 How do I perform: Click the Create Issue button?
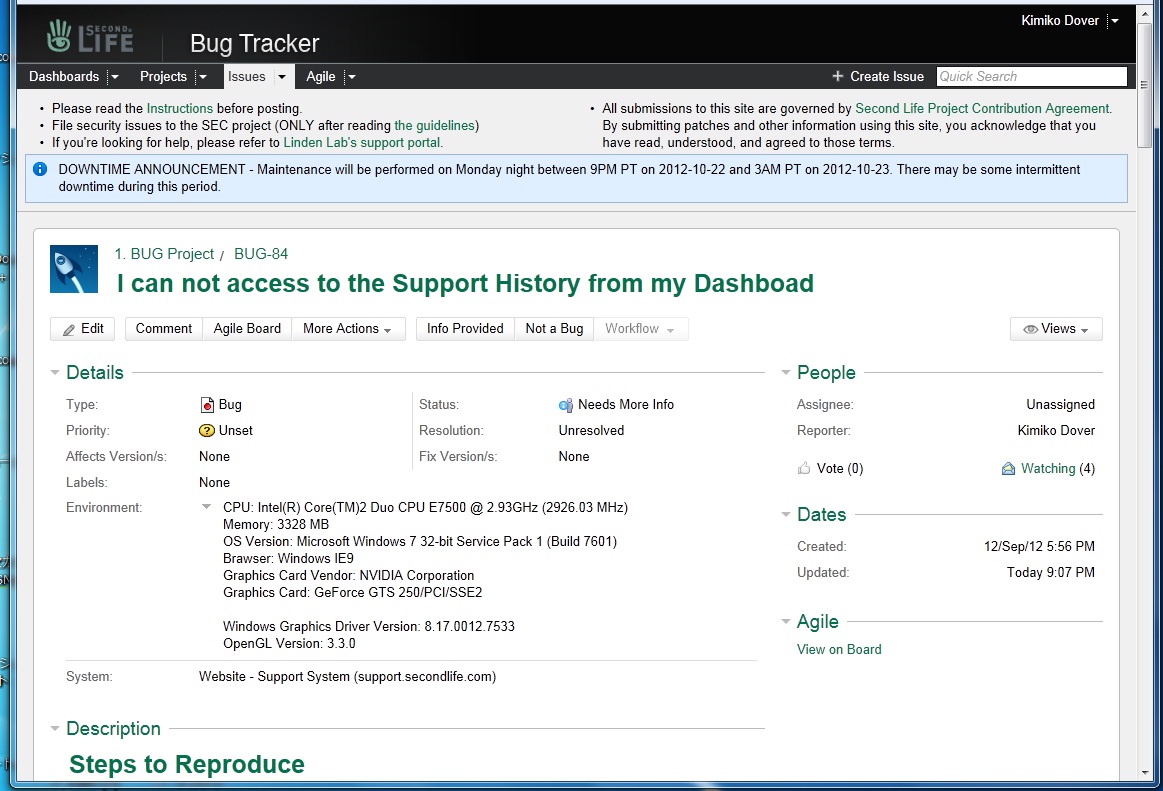point(878,76)
